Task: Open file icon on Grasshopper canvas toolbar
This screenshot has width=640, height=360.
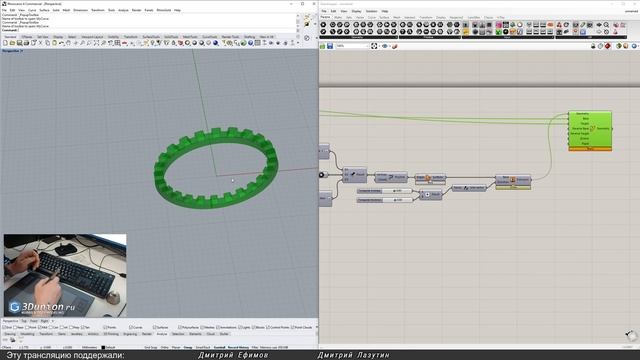Action: [x=322, y=46]
